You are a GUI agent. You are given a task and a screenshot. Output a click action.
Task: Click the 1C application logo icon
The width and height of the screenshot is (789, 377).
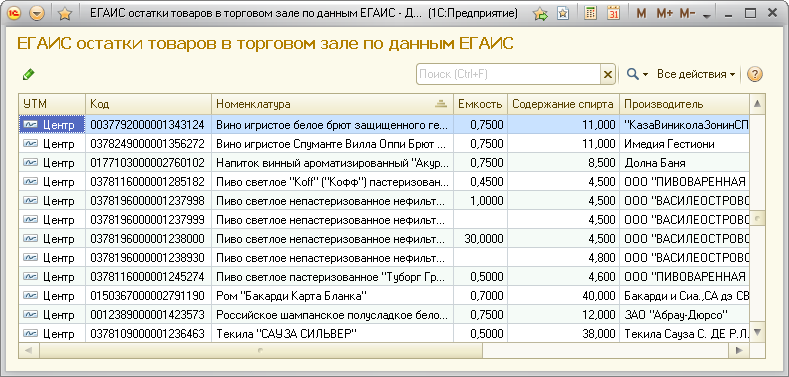(x=14, y=14)
